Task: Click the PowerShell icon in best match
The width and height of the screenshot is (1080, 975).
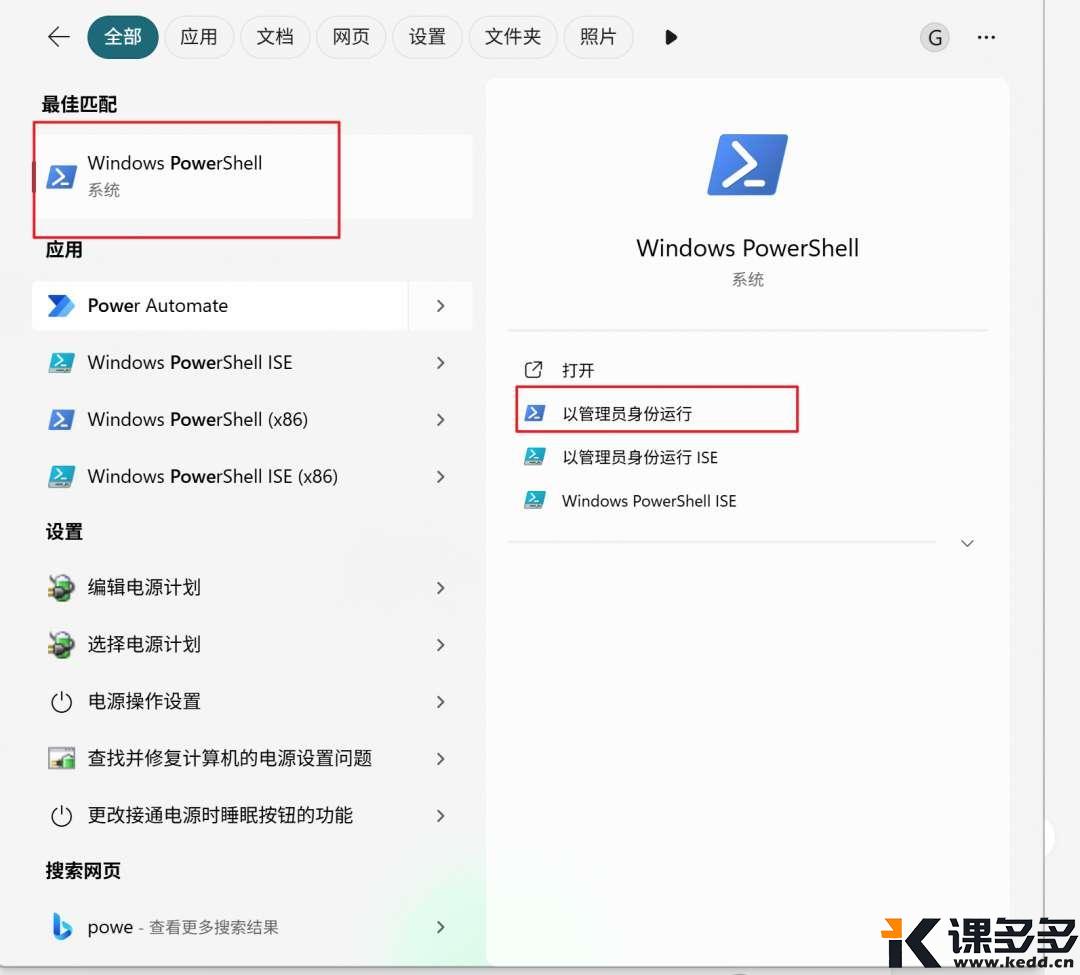Action: 61,177
